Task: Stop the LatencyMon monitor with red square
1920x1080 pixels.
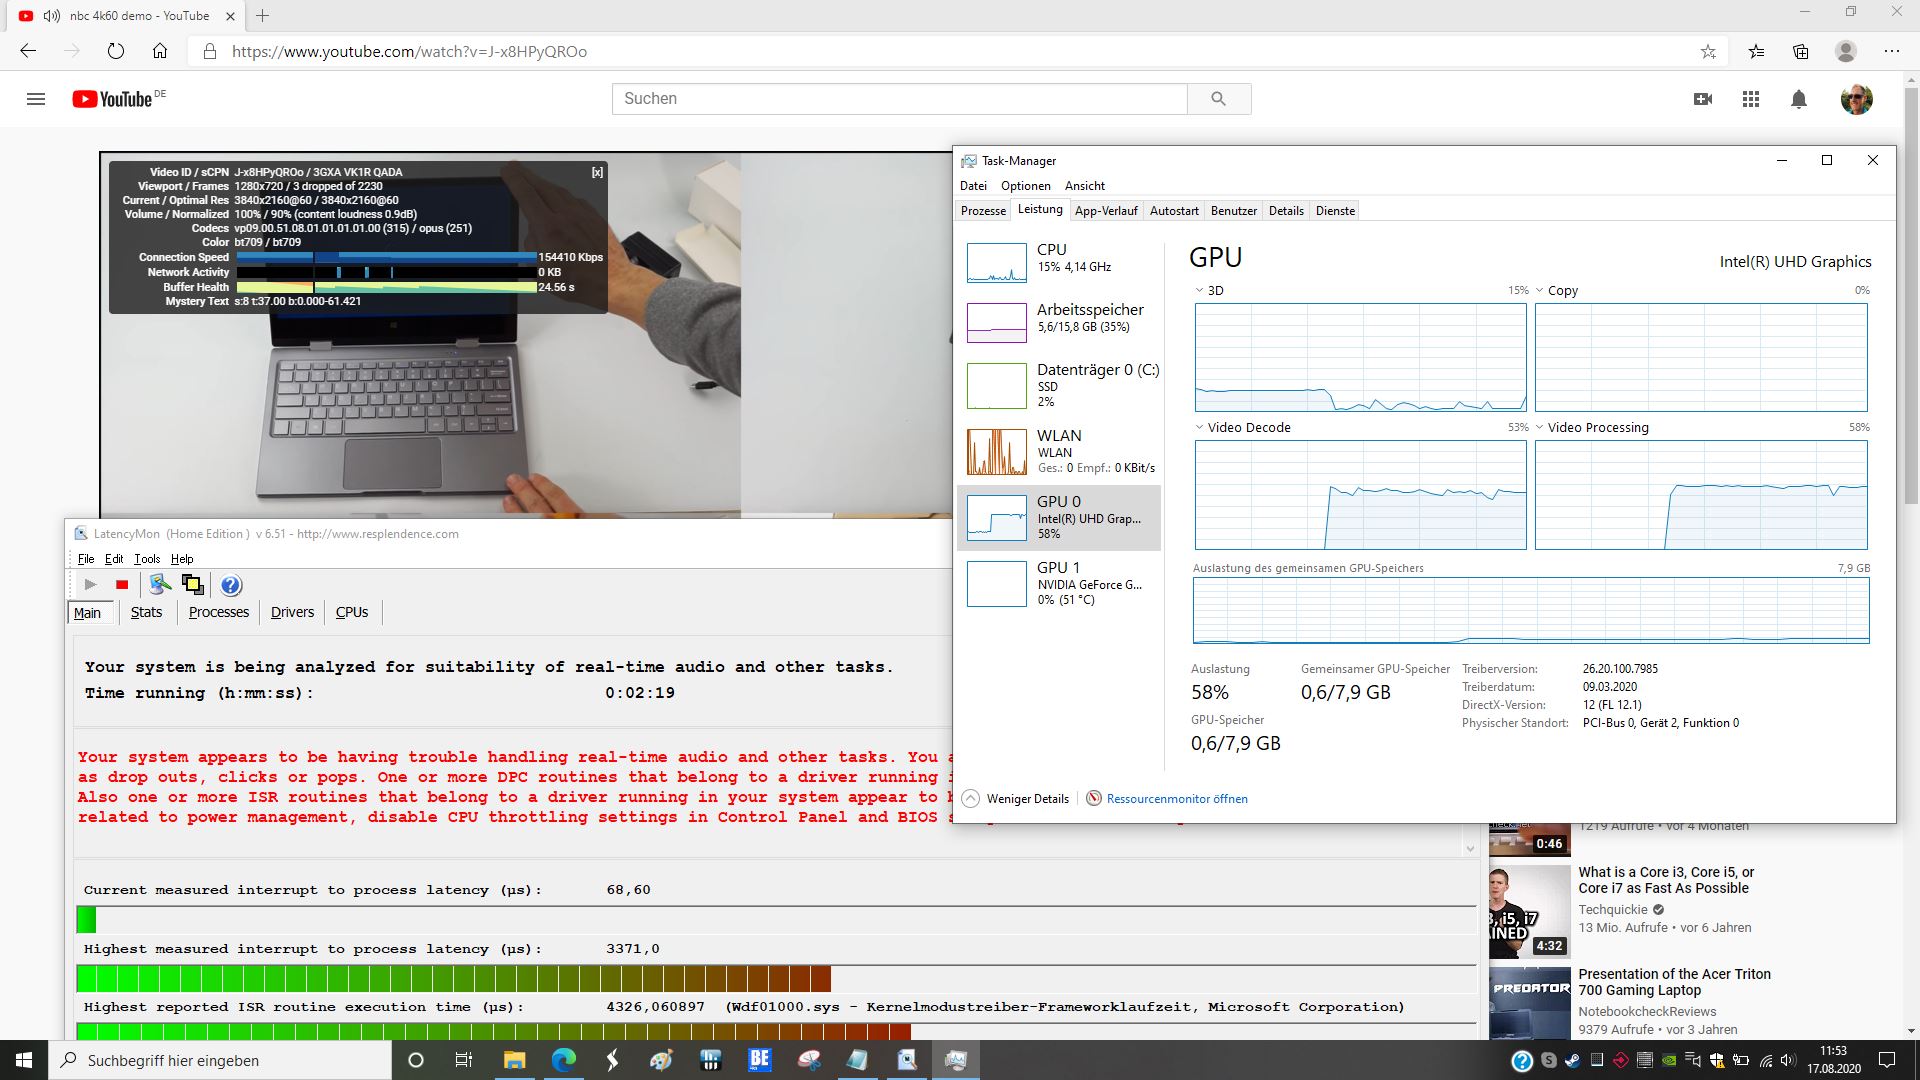Action: click(x=122, y=585)
